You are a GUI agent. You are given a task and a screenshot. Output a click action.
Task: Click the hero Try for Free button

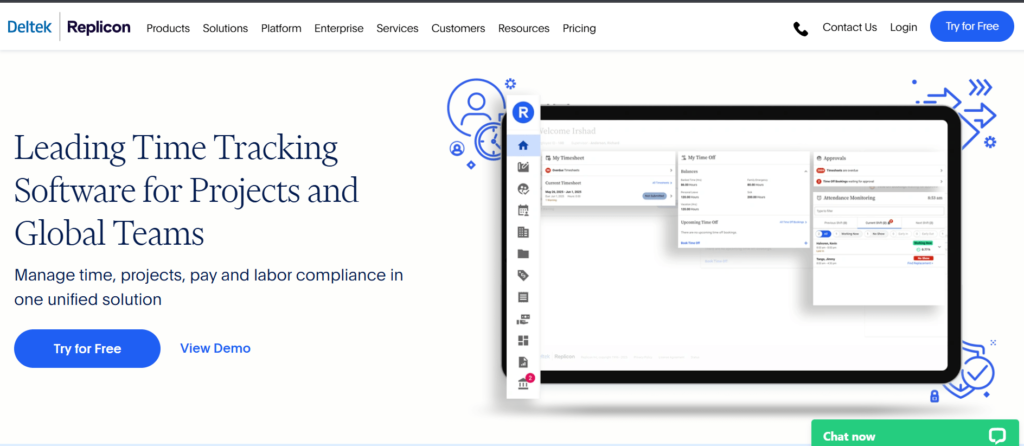[87, 349]
